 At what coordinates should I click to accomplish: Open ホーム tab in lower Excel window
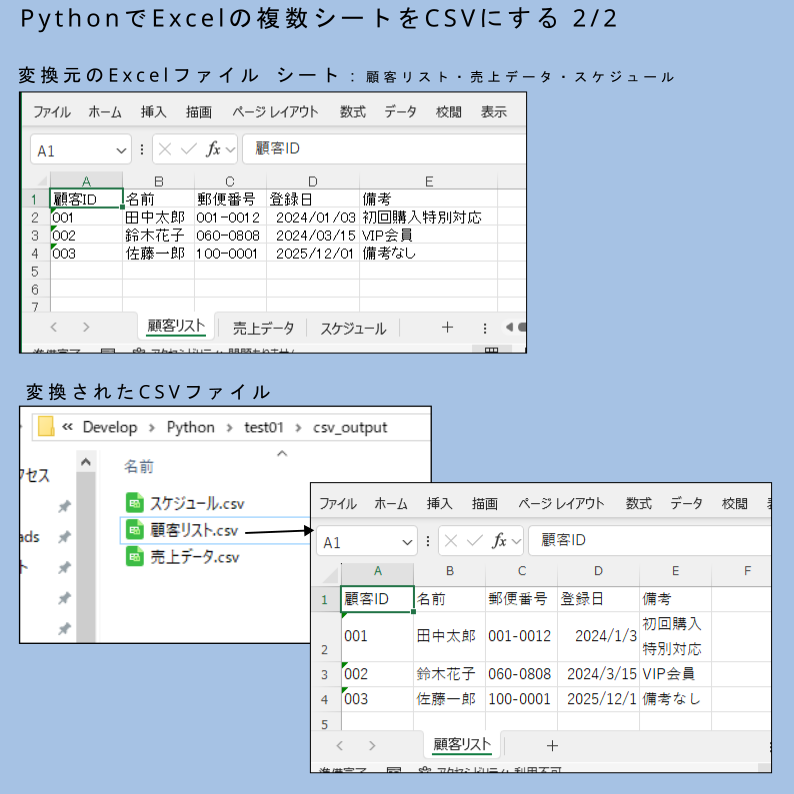[391, 503]
